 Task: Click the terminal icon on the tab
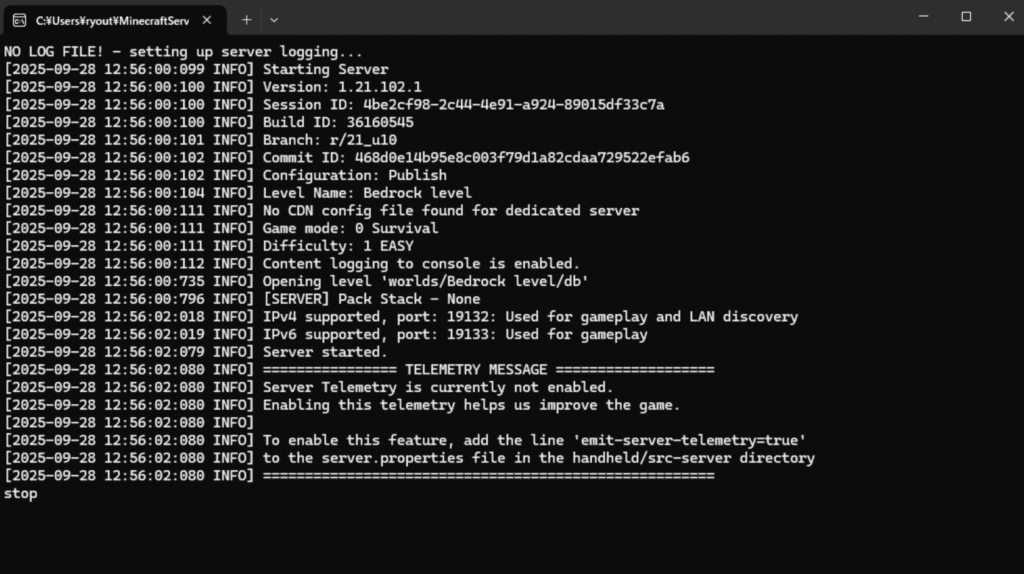pyautogui.click(x=20, y=19)
